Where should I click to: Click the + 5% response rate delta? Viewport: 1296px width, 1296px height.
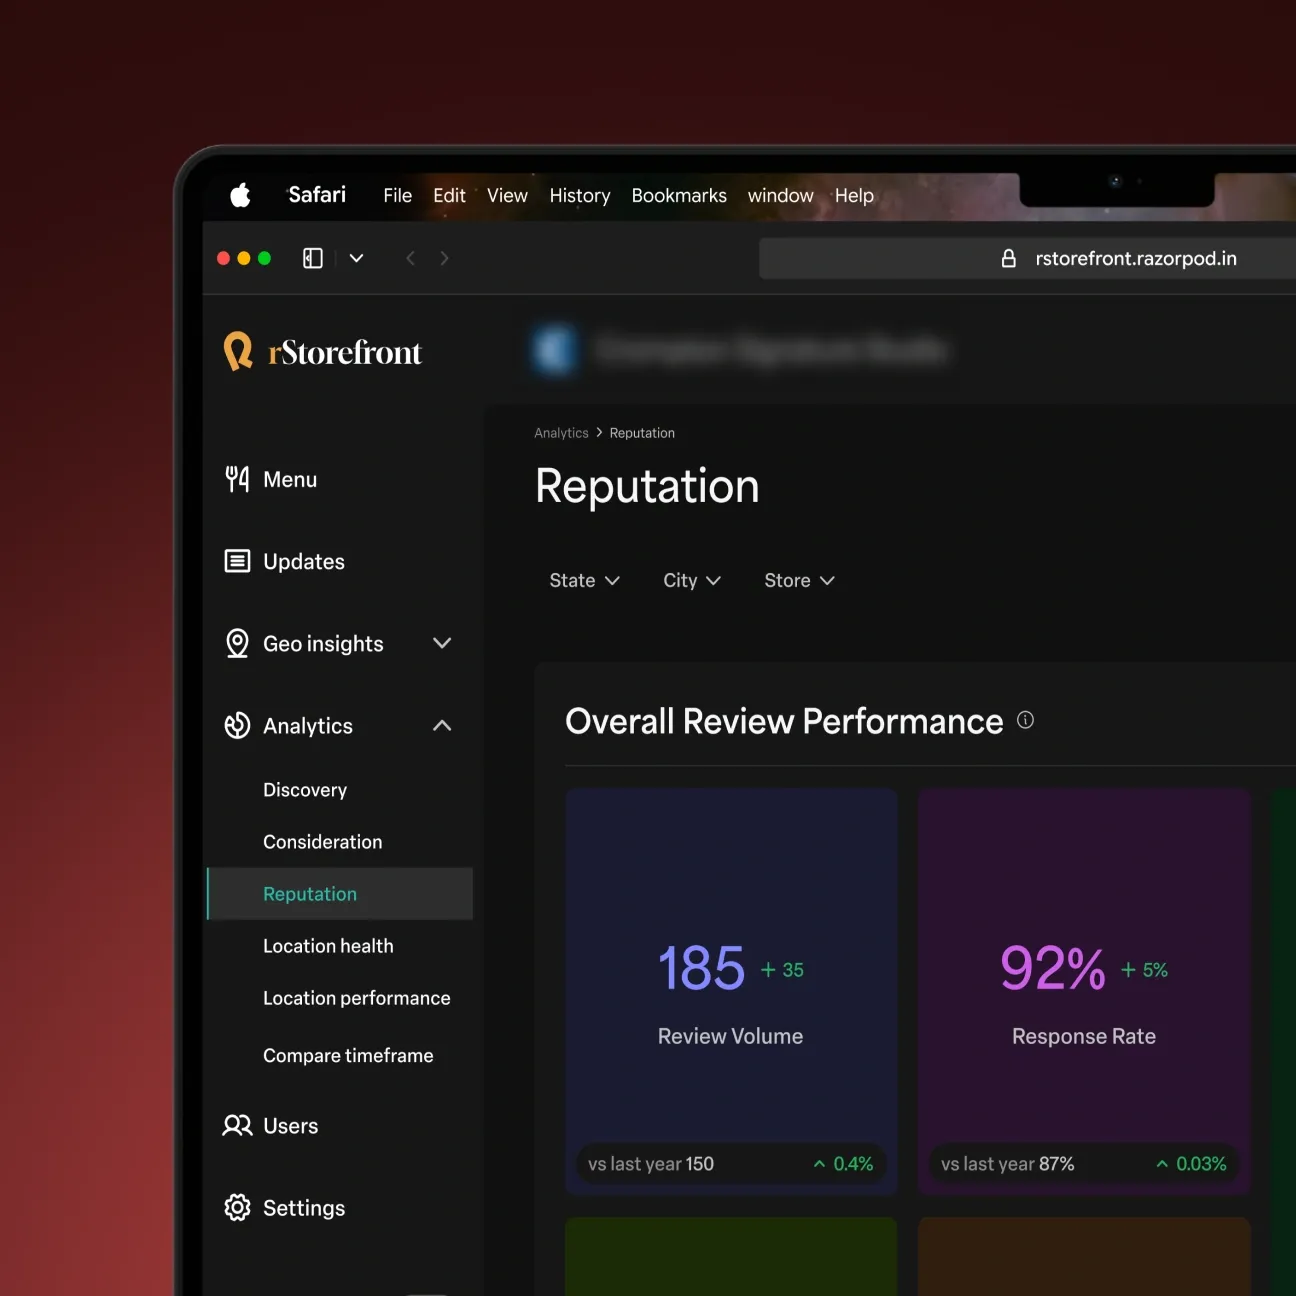tap(1144, 970)
